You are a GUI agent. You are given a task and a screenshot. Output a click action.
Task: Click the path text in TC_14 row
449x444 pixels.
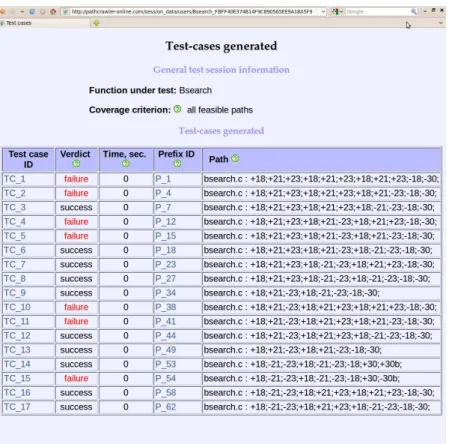303,364
